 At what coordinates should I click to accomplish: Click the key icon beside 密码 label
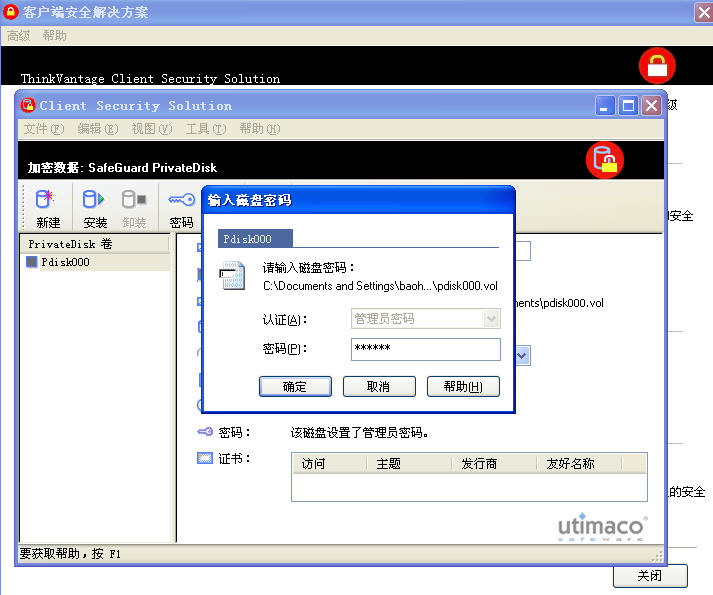point(205,432)
